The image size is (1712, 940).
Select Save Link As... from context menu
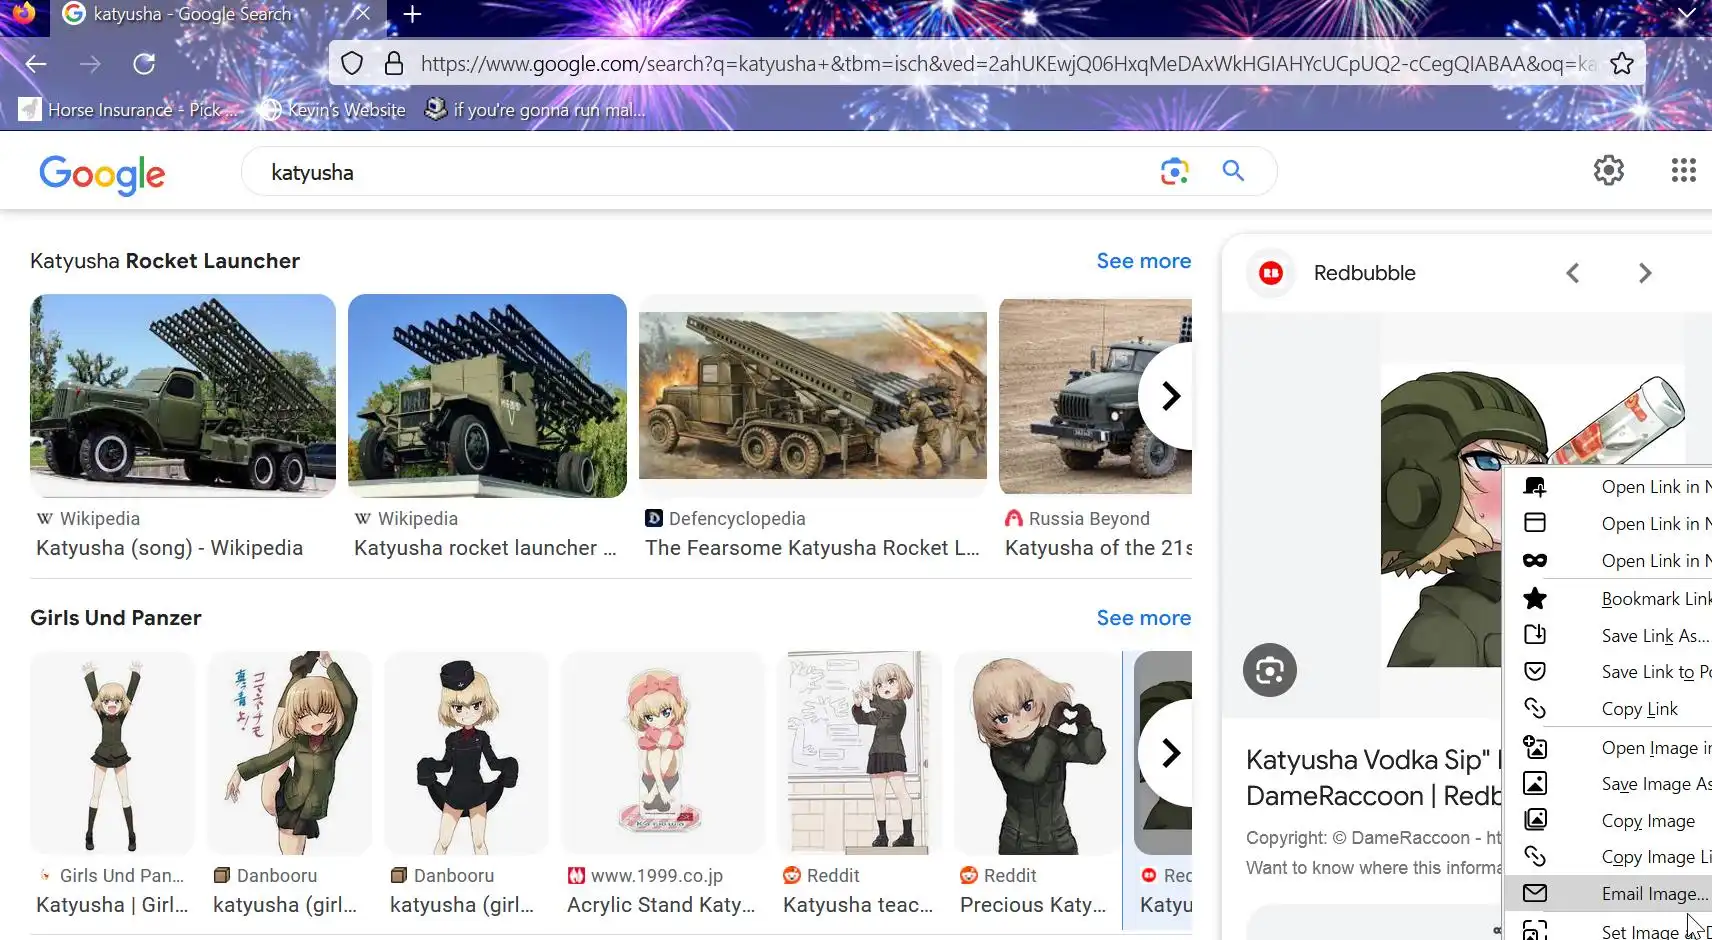[1608, 636]
